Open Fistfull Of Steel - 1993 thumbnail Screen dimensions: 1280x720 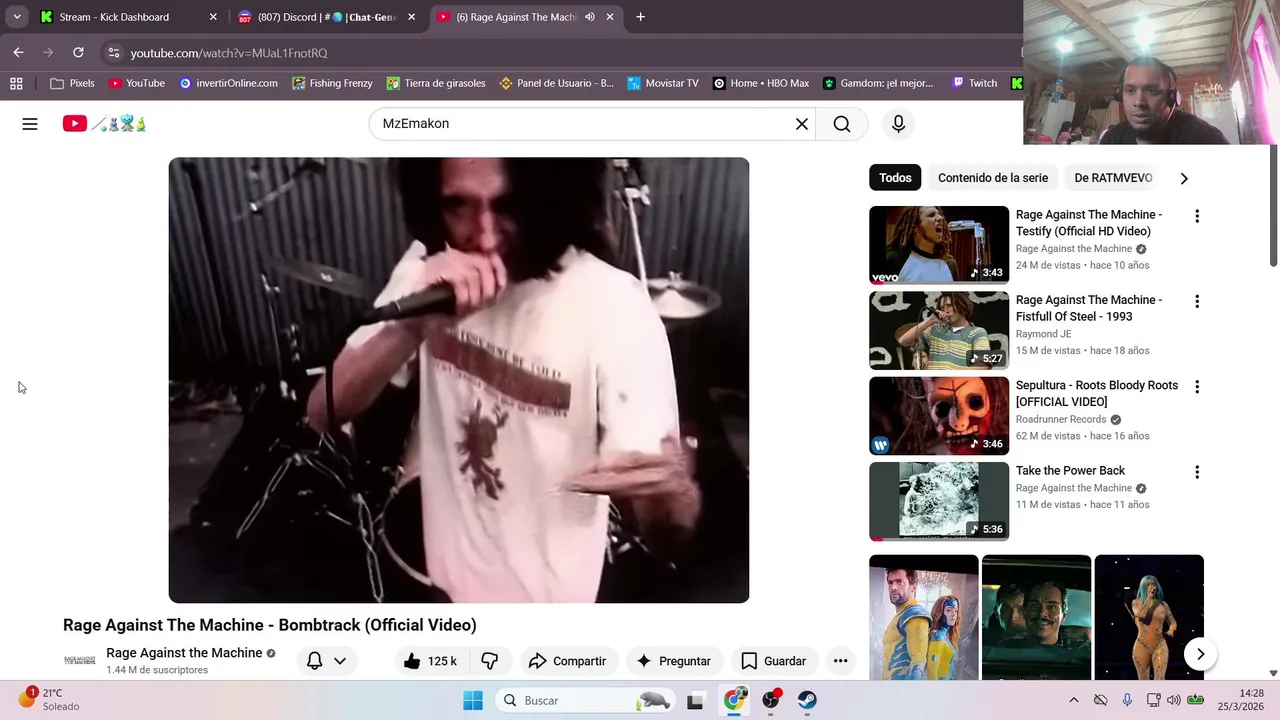pos(939,330)
